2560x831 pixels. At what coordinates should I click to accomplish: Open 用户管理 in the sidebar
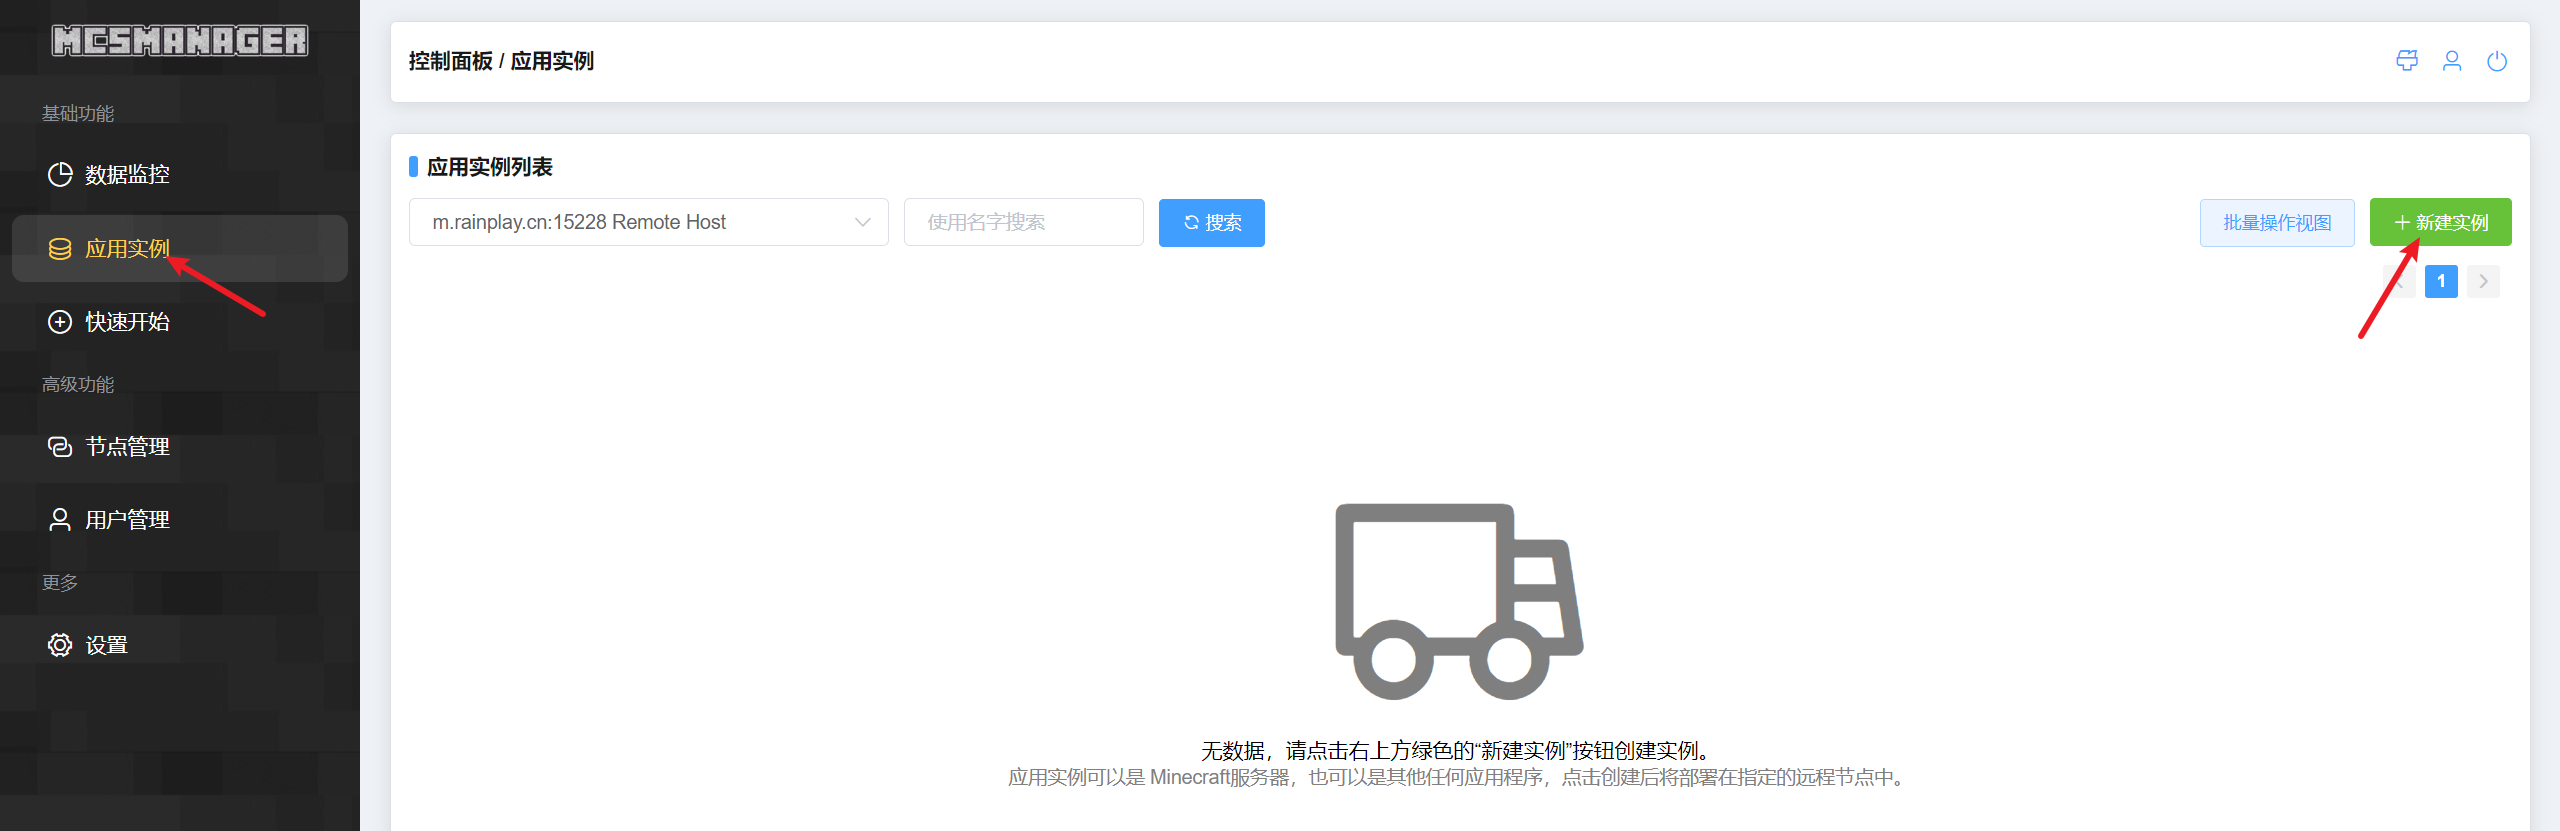180,520
